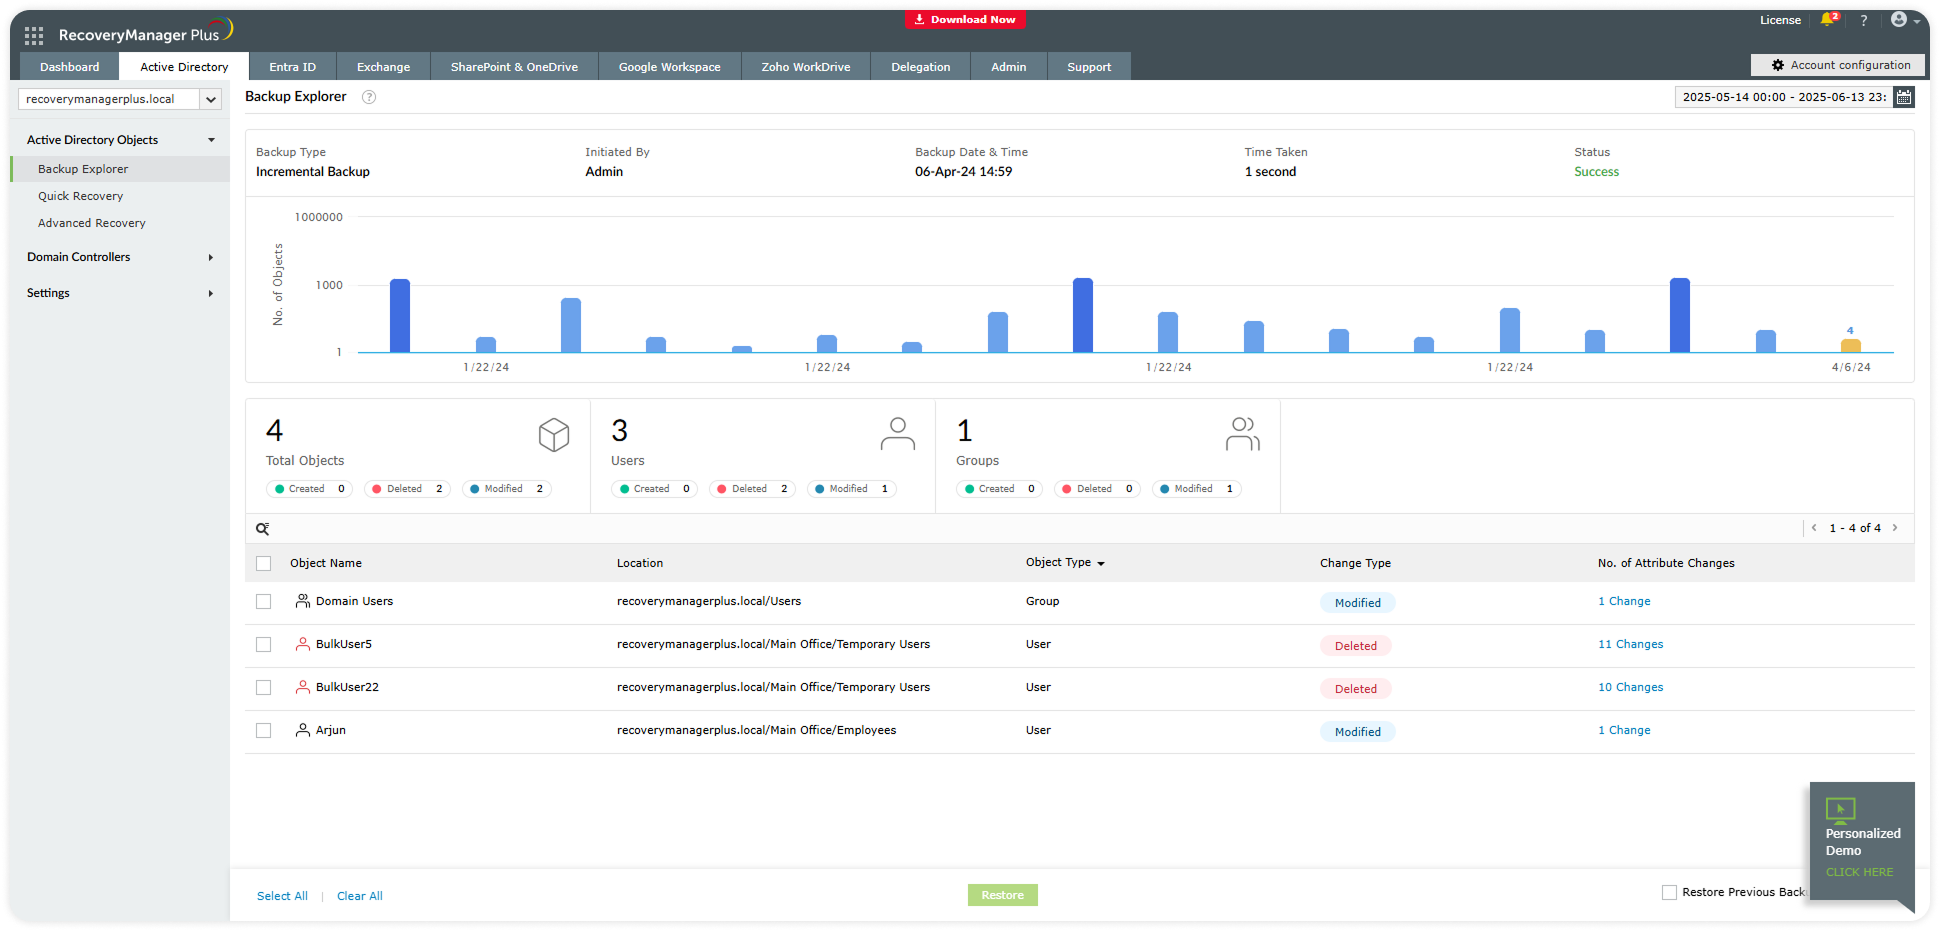Screen dimensions: 1940x931
Task: Open the Object Type column filter dropdown
Action: (x=1100, y=564)
